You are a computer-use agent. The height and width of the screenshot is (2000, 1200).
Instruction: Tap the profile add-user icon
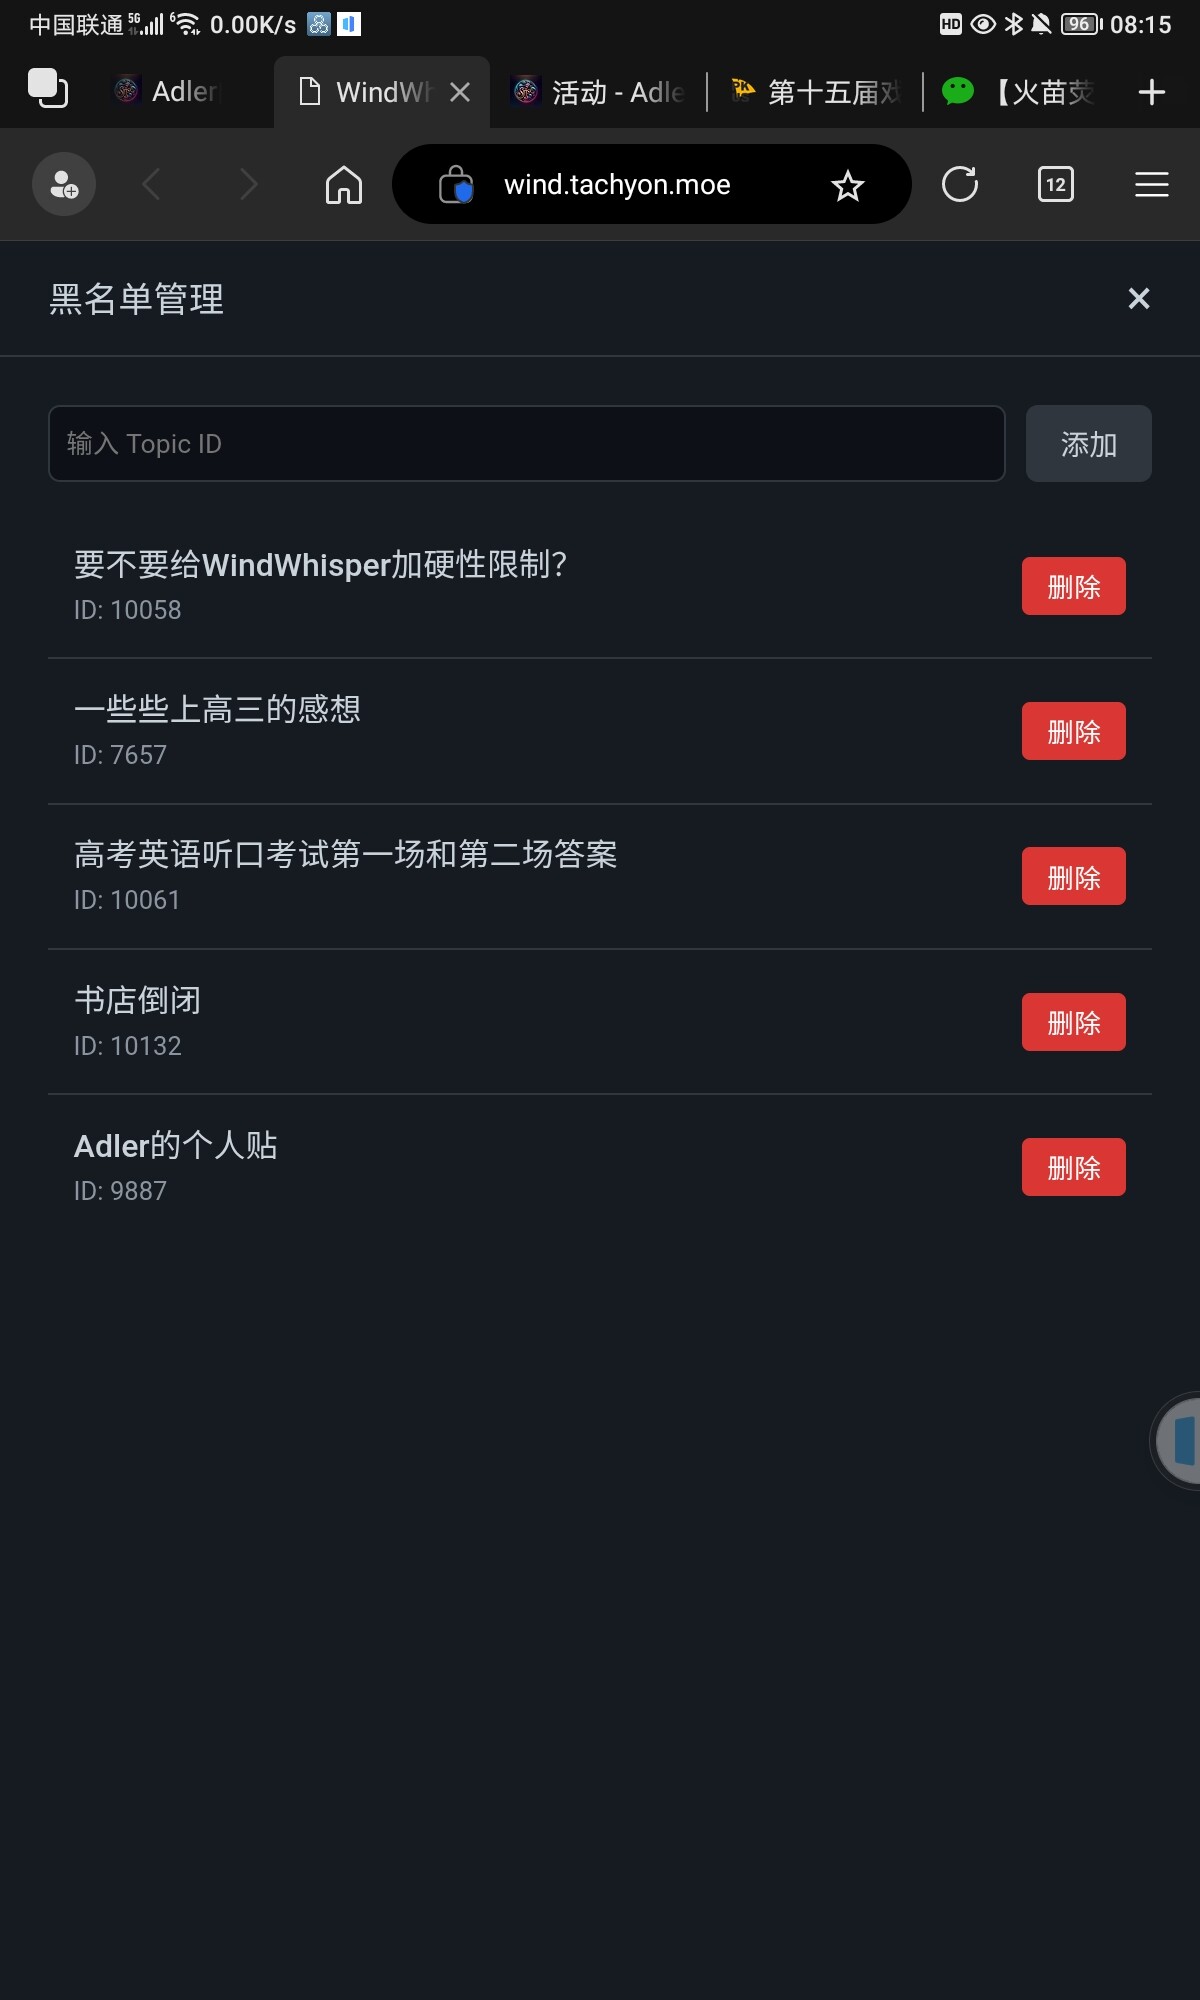coord(64,185)
